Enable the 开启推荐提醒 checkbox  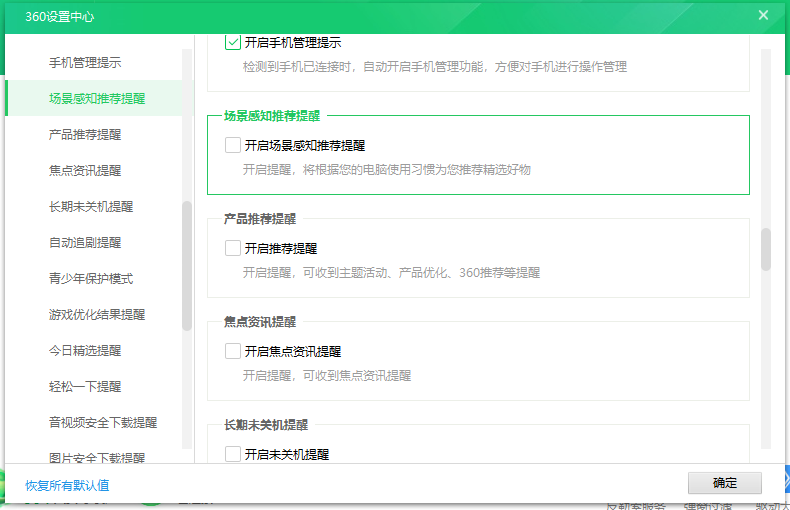(233, 248)
